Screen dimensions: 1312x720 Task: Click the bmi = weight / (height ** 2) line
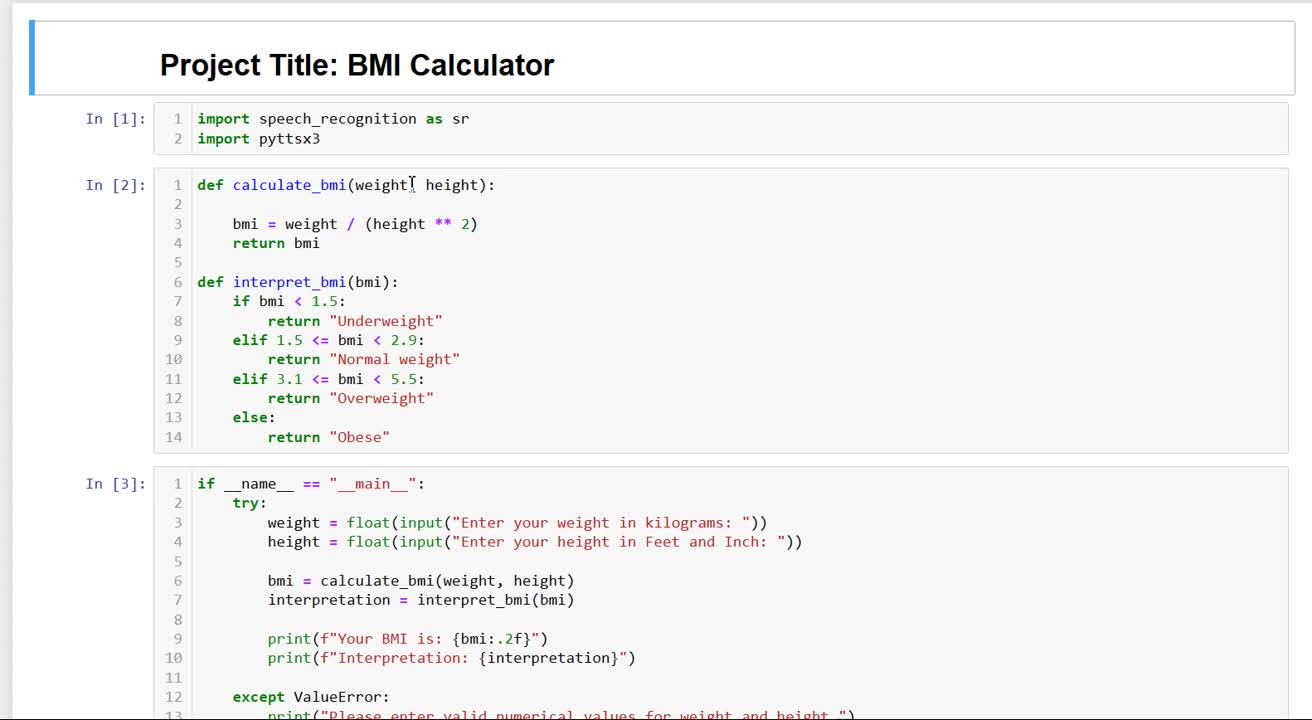coord(355,224)
